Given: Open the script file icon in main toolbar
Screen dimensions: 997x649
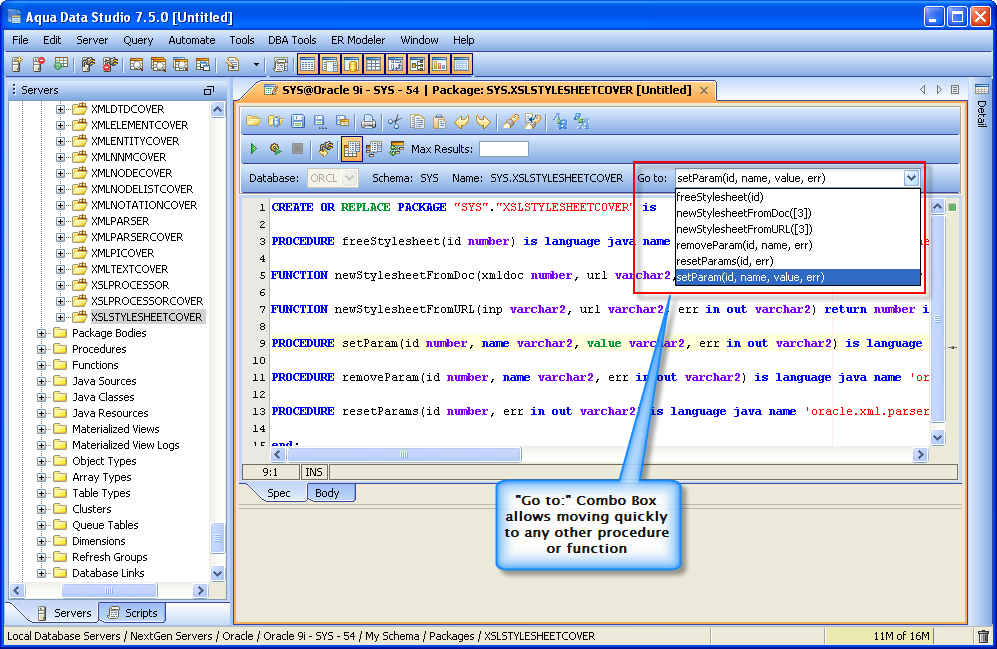Looking at the screenshot, I should (x=233, y=64).
